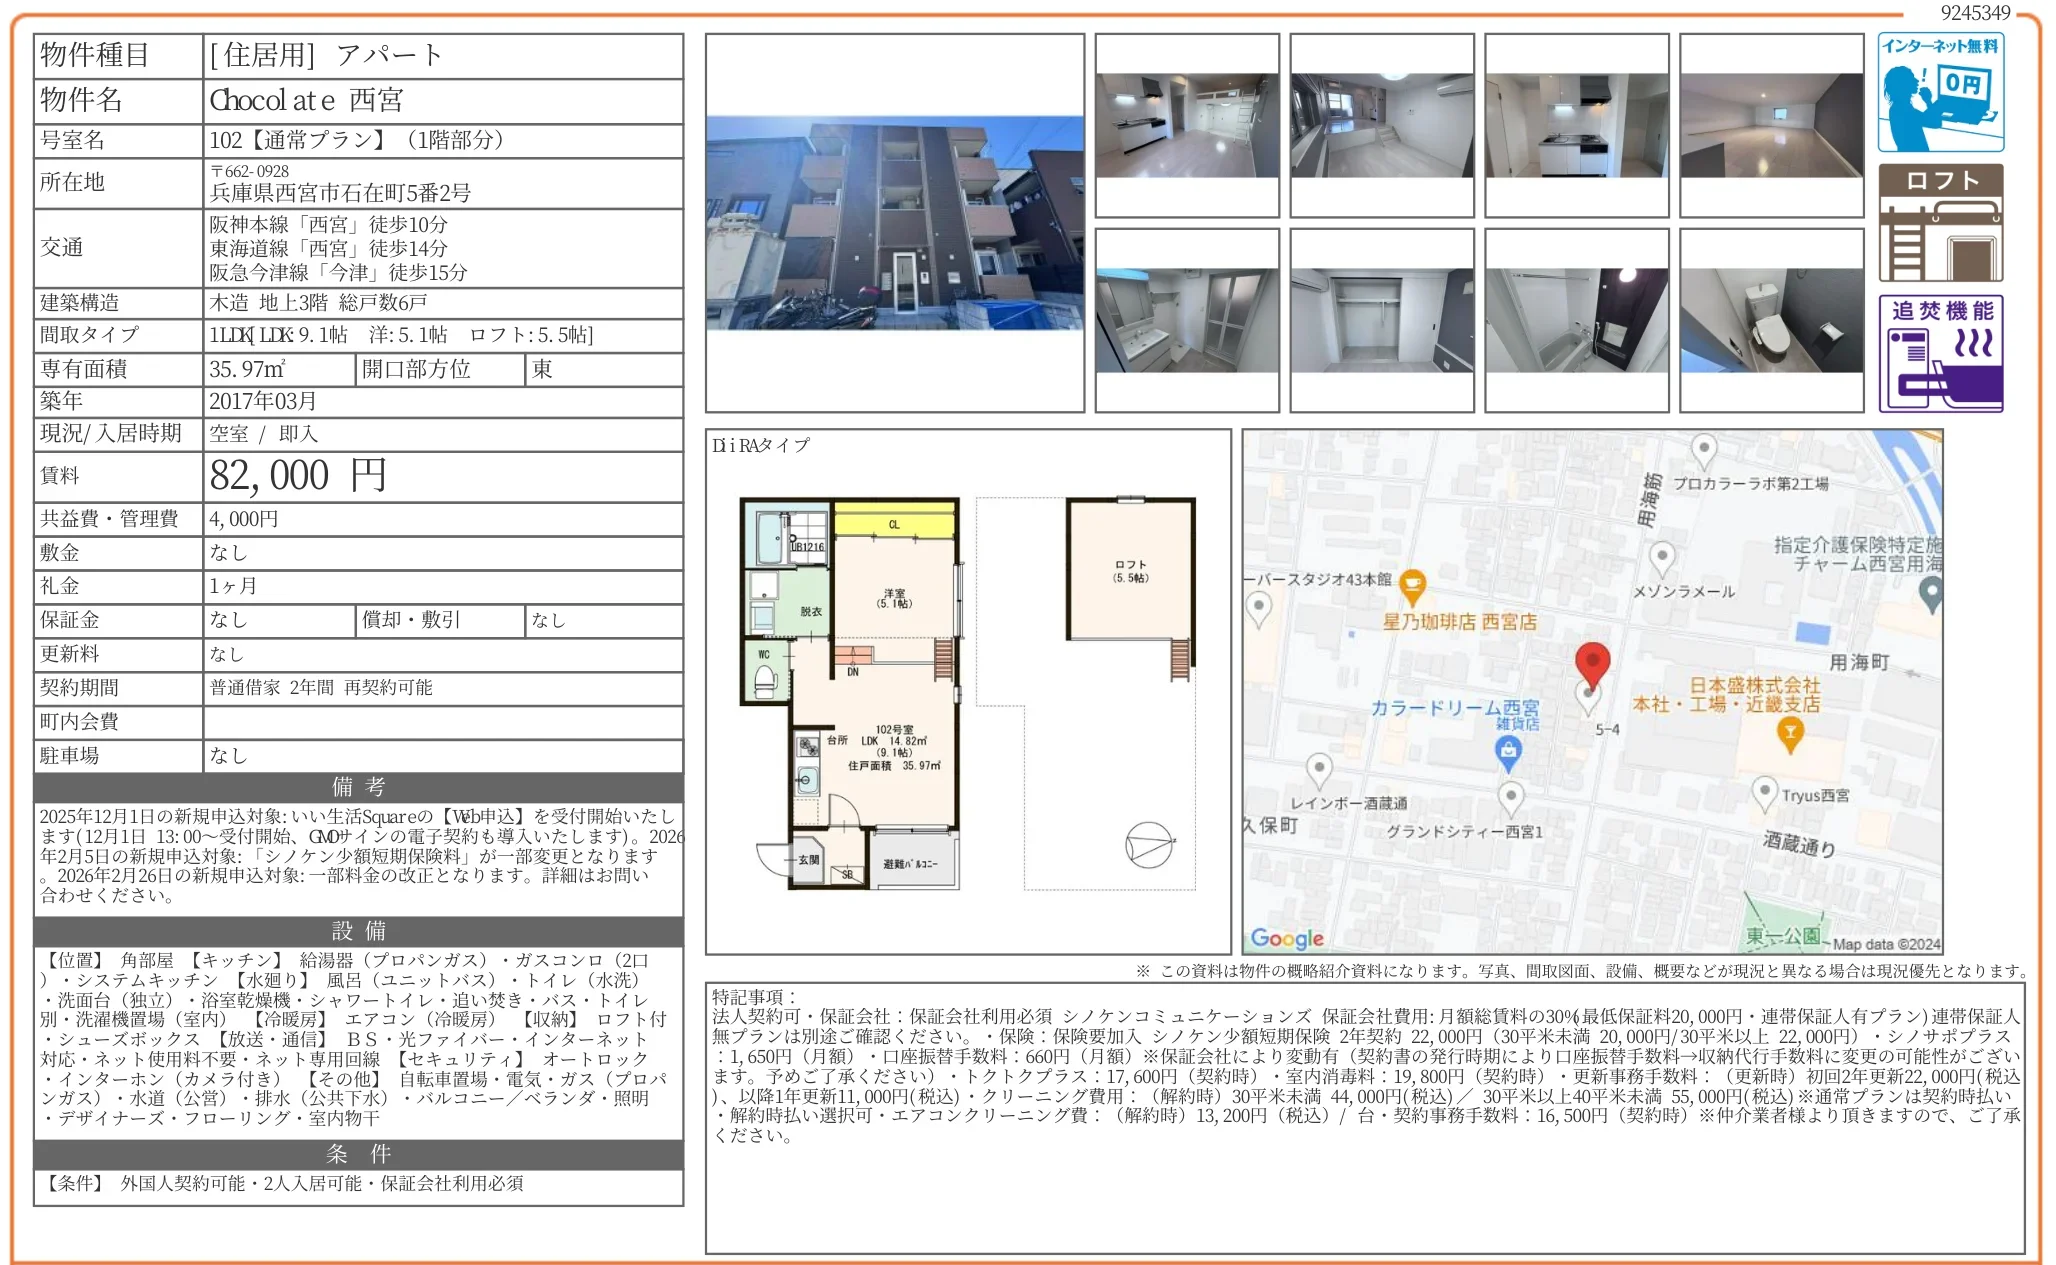Click the free internet 0円 icon

pos(1940,92)
